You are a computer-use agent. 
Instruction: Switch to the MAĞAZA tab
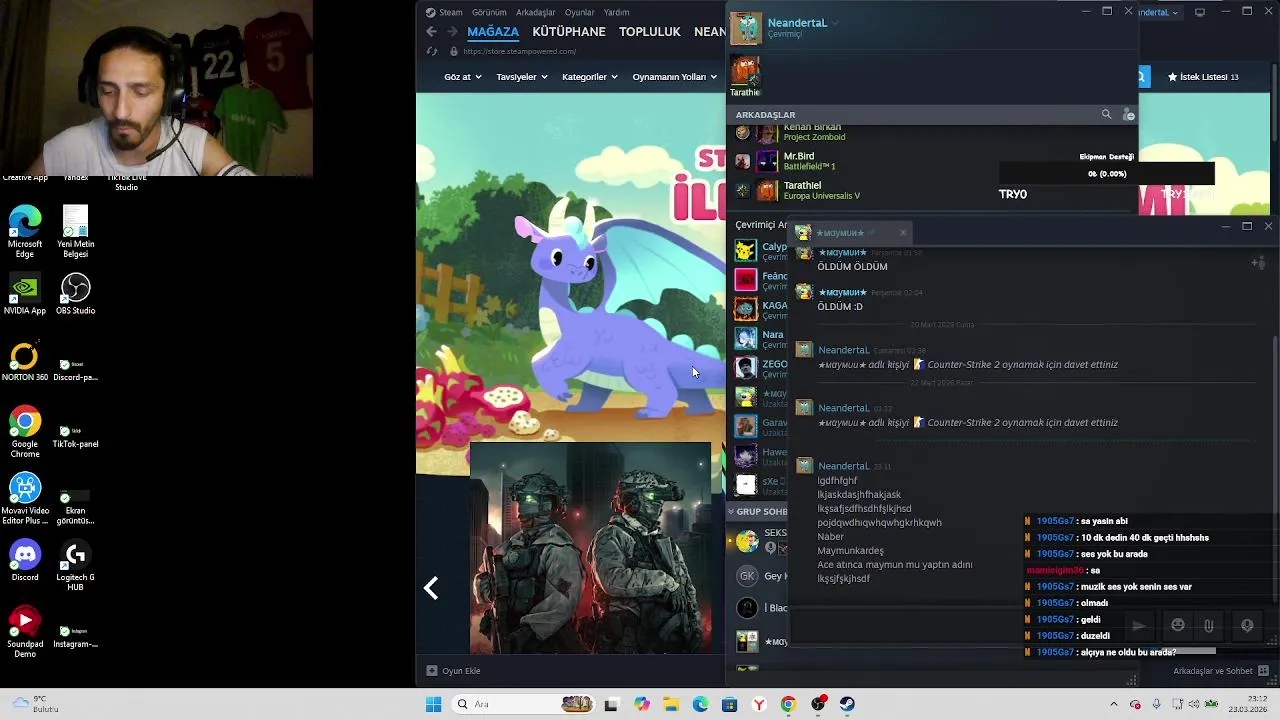click(x=493, y=32)
